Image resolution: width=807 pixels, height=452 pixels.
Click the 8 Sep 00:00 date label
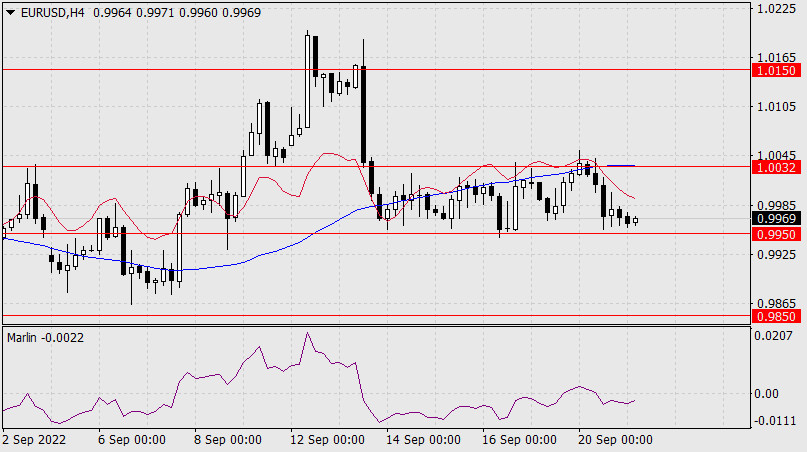click(227, 439)
